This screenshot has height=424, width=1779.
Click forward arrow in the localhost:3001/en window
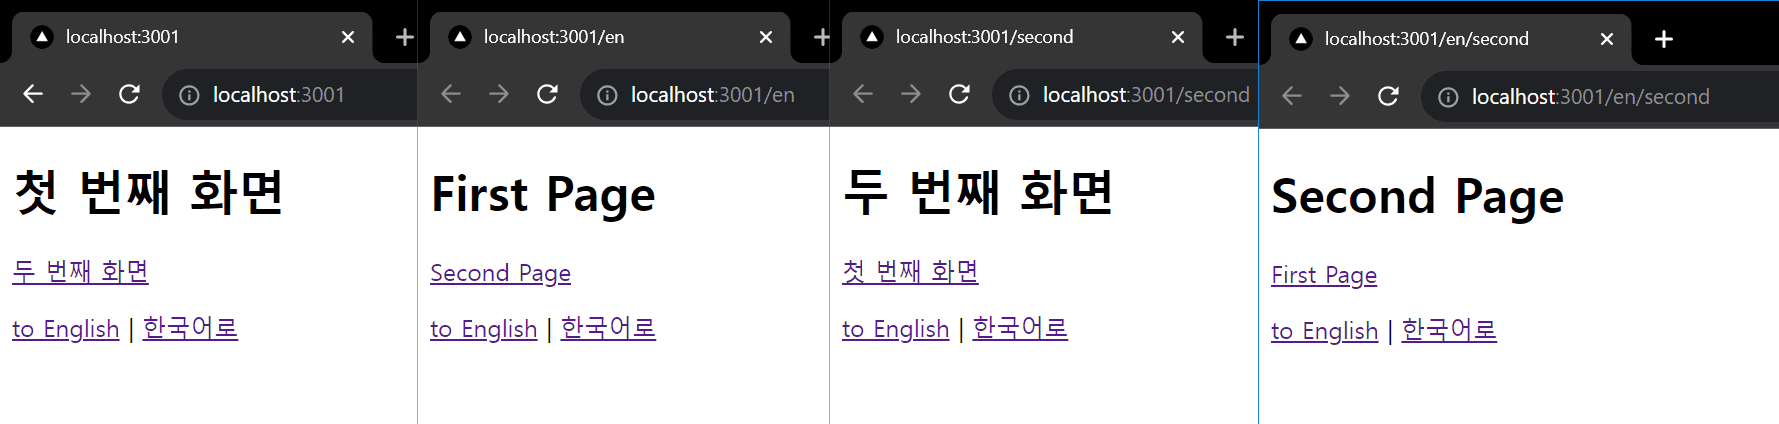click(x=499, y=94)
